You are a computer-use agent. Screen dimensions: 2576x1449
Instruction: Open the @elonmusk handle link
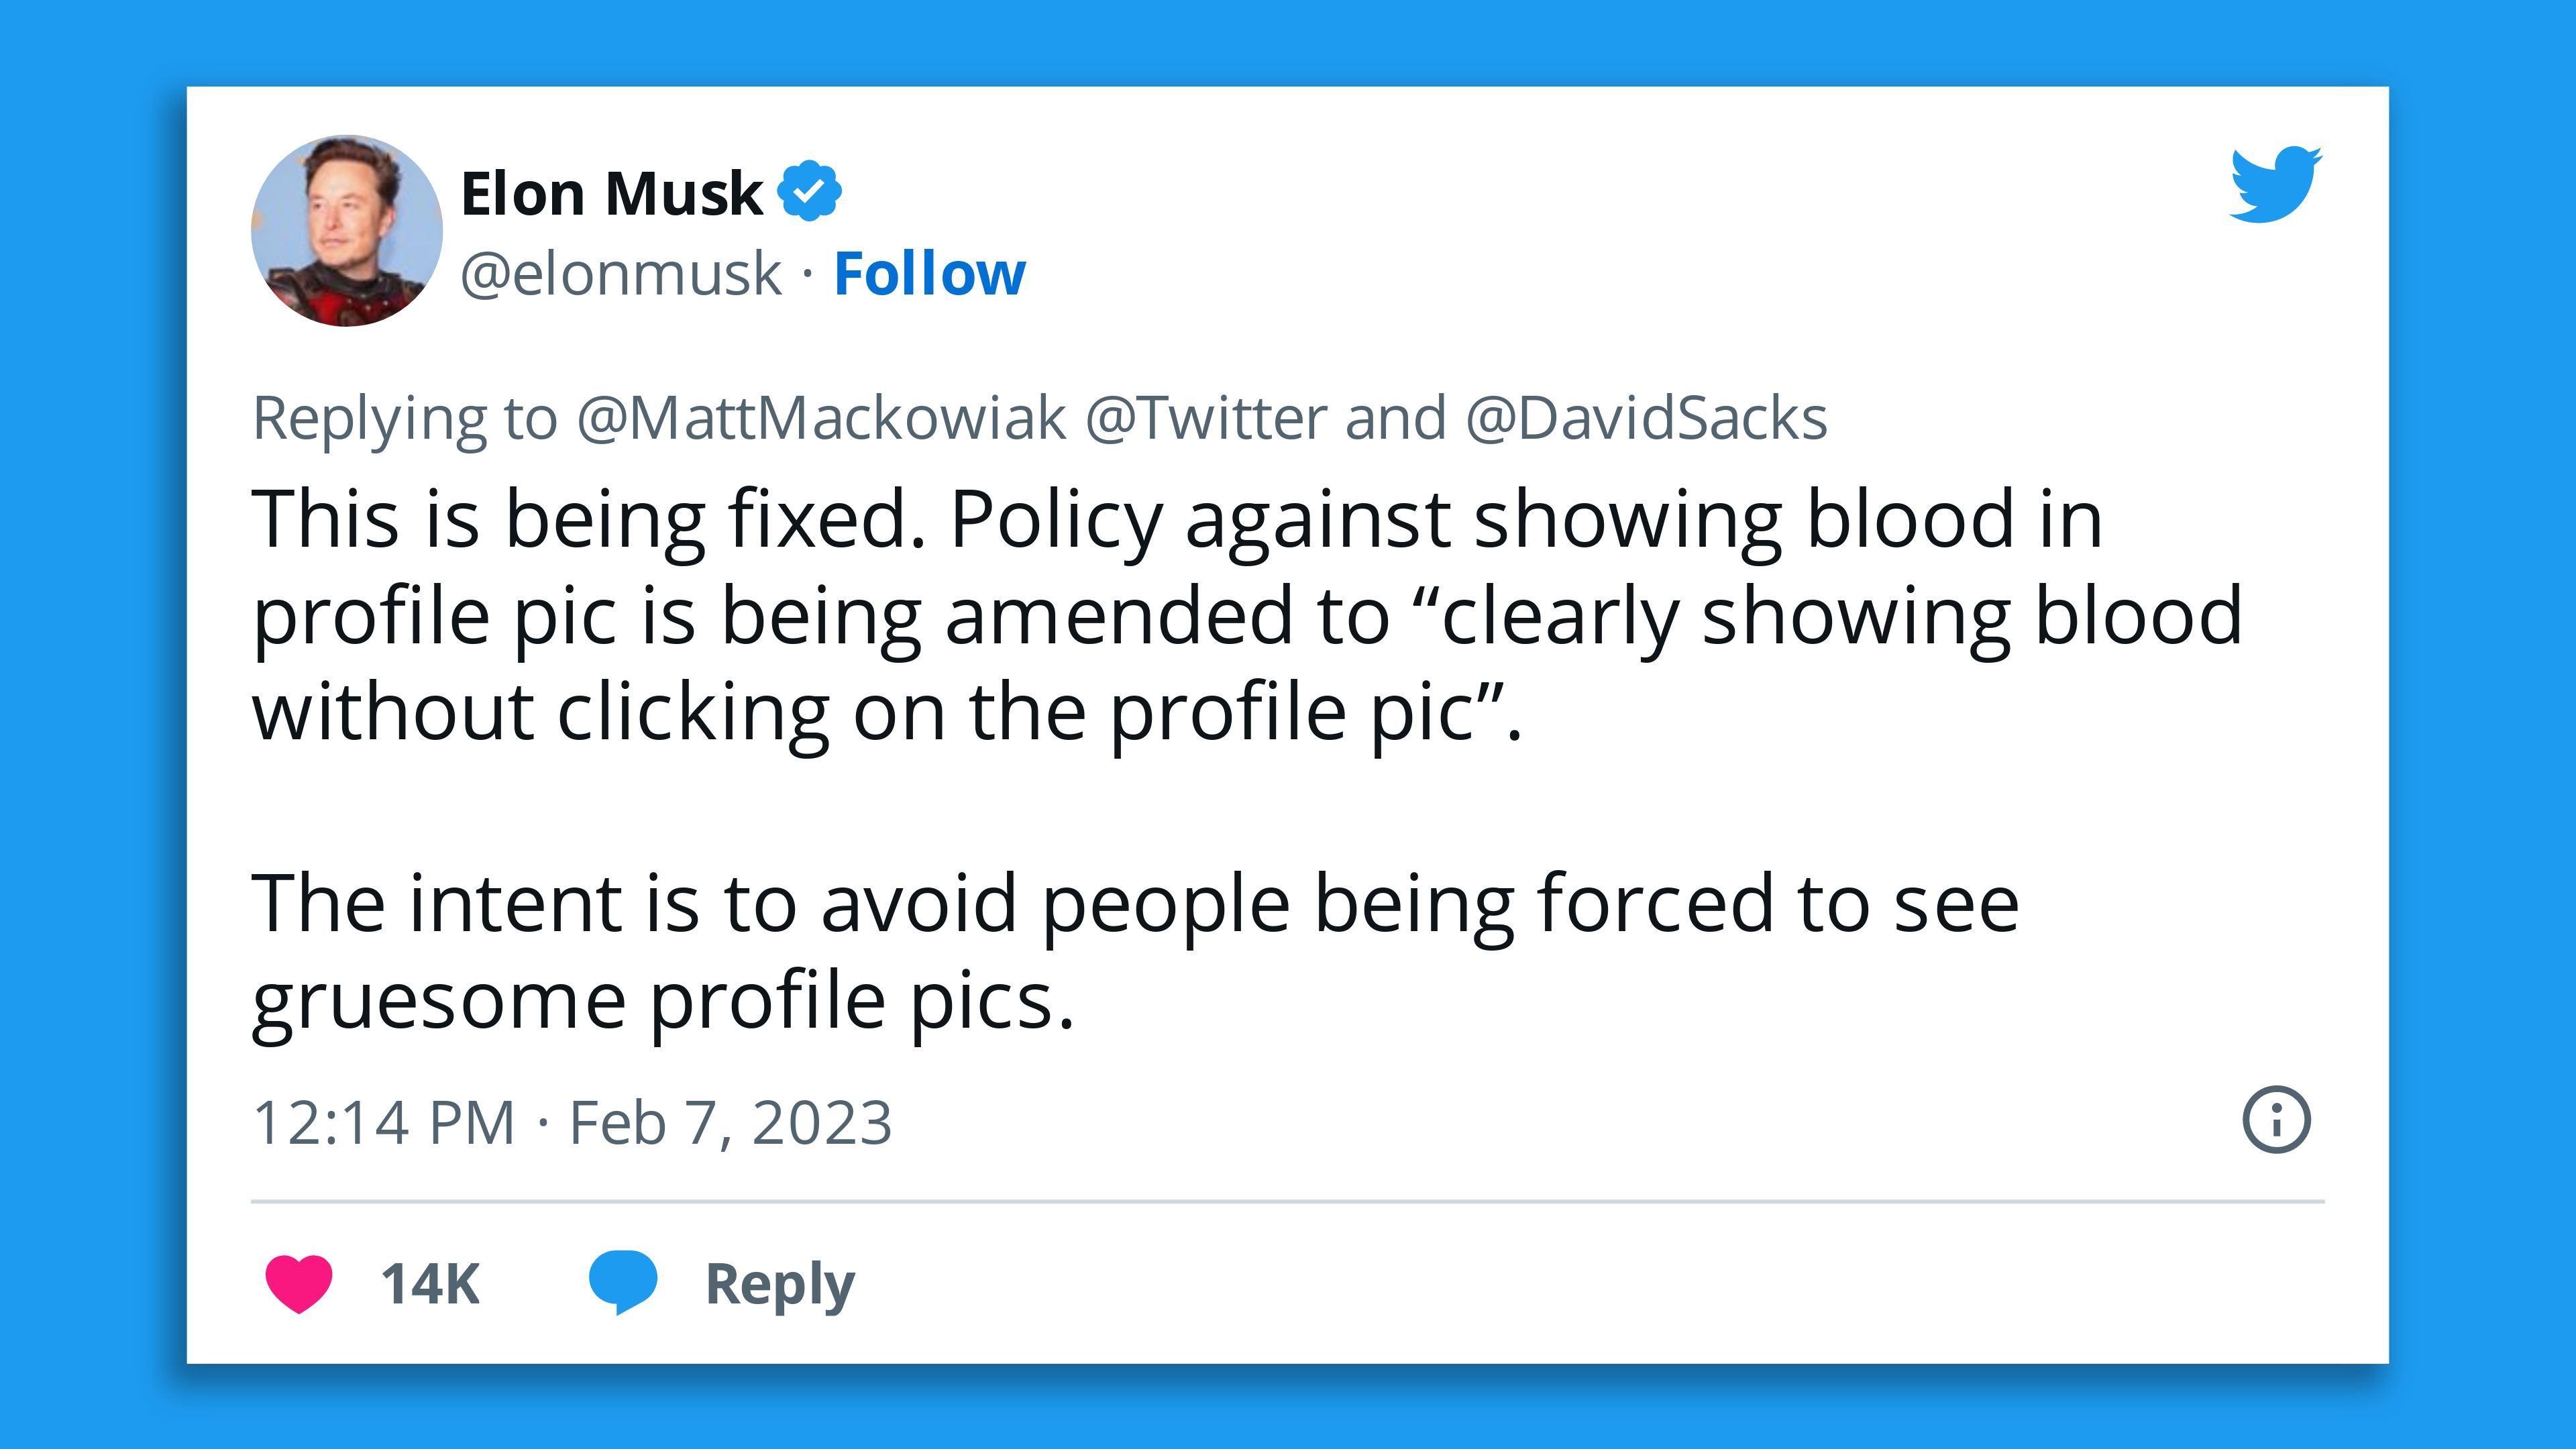pyautogui.click(x=620, y=274)
